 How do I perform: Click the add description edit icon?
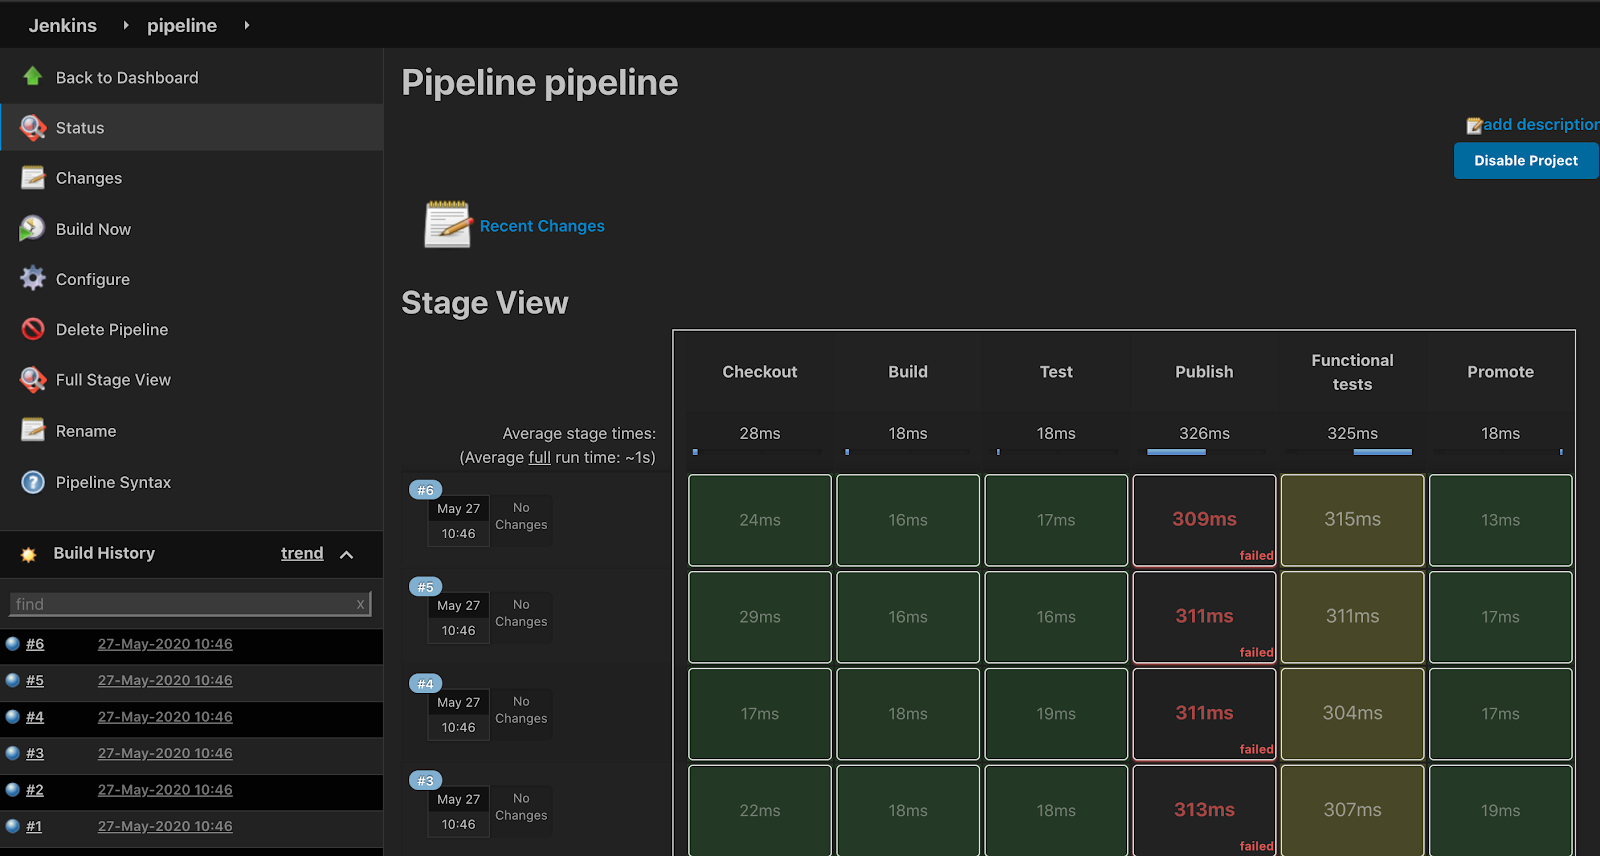(x=1474, y=126)
